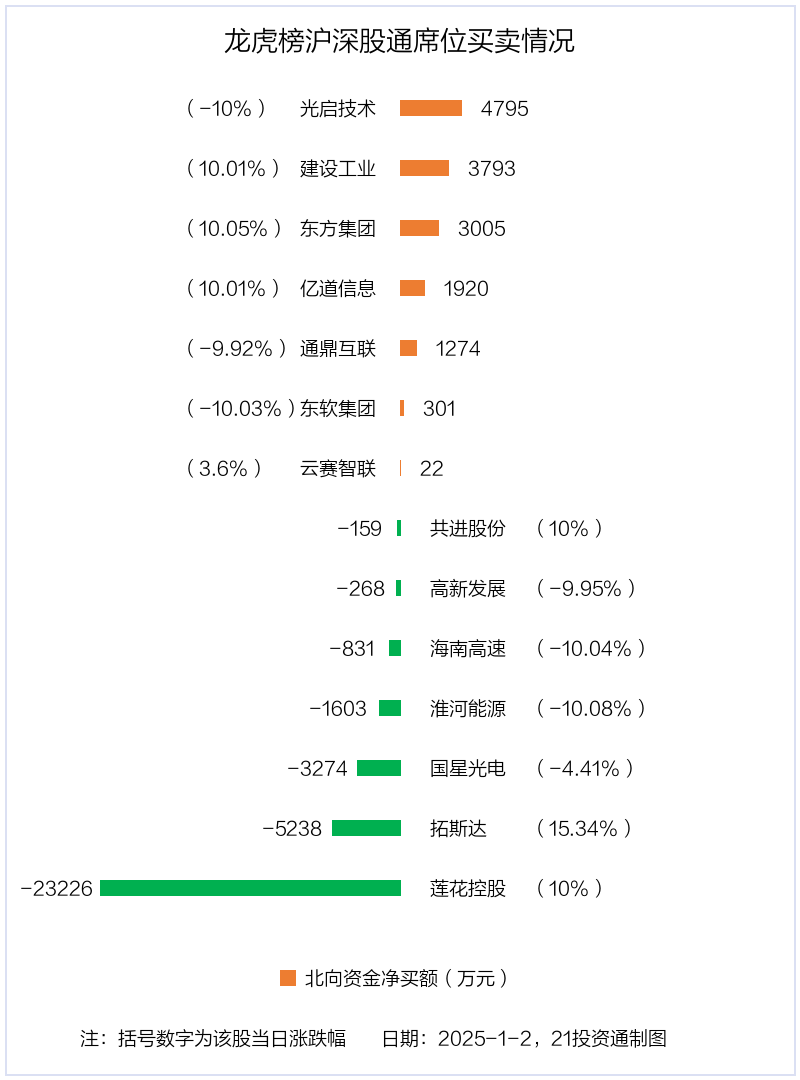Click the -23226 data label
Image resolution: width=800 pixels, height=1080 pixels.
click(x=56, y=889)
